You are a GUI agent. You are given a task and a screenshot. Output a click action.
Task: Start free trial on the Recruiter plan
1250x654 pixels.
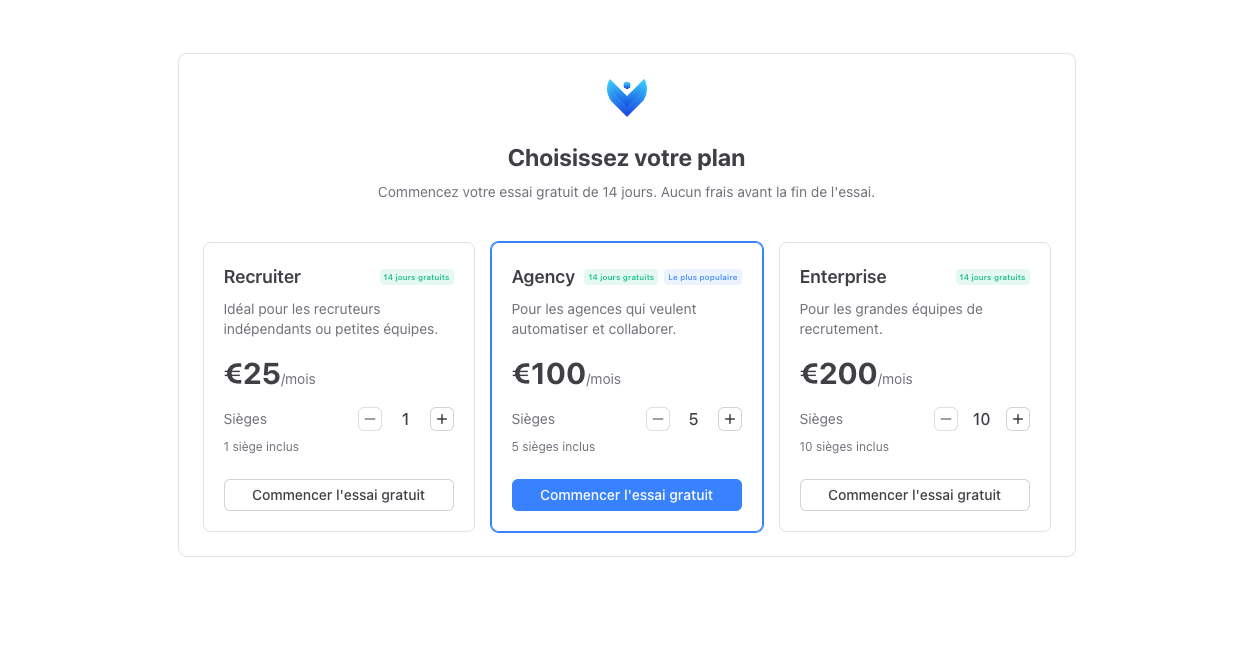339,494
